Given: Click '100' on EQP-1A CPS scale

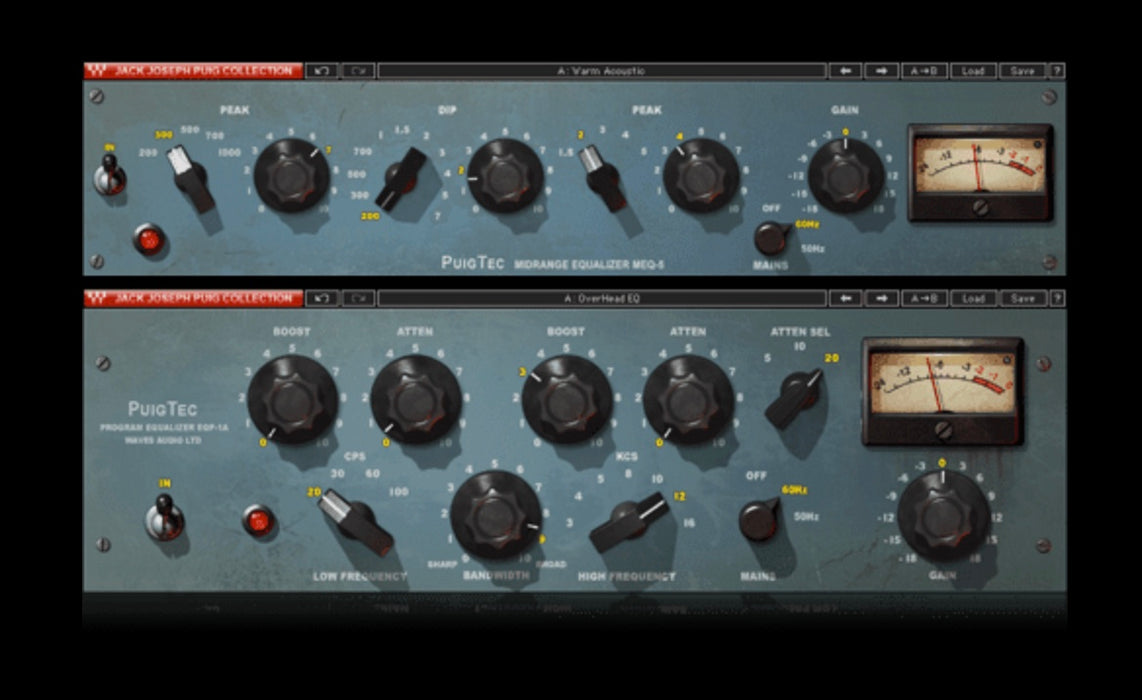Looking at the screenshot, I should [398, 492].
